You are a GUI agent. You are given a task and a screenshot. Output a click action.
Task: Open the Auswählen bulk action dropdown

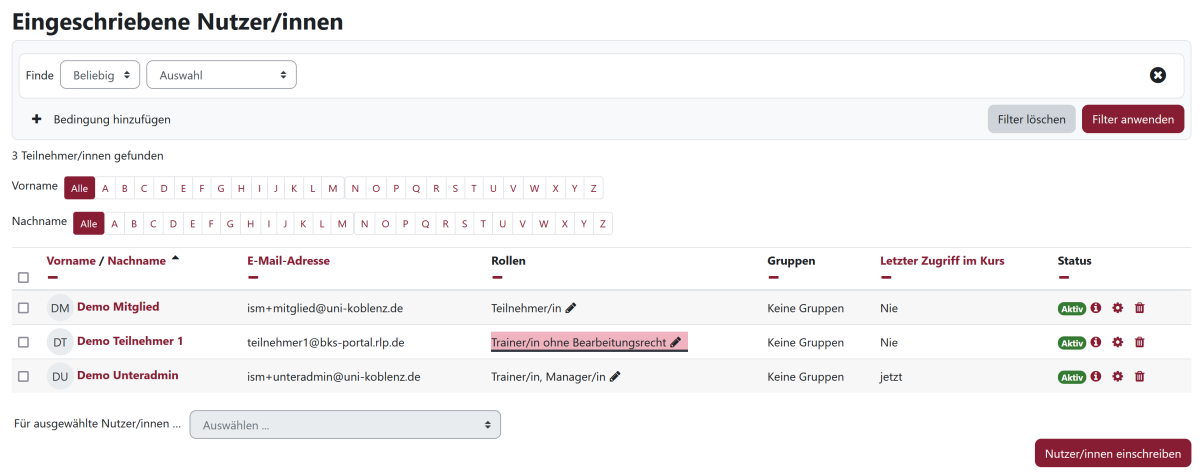pos(345,425)
